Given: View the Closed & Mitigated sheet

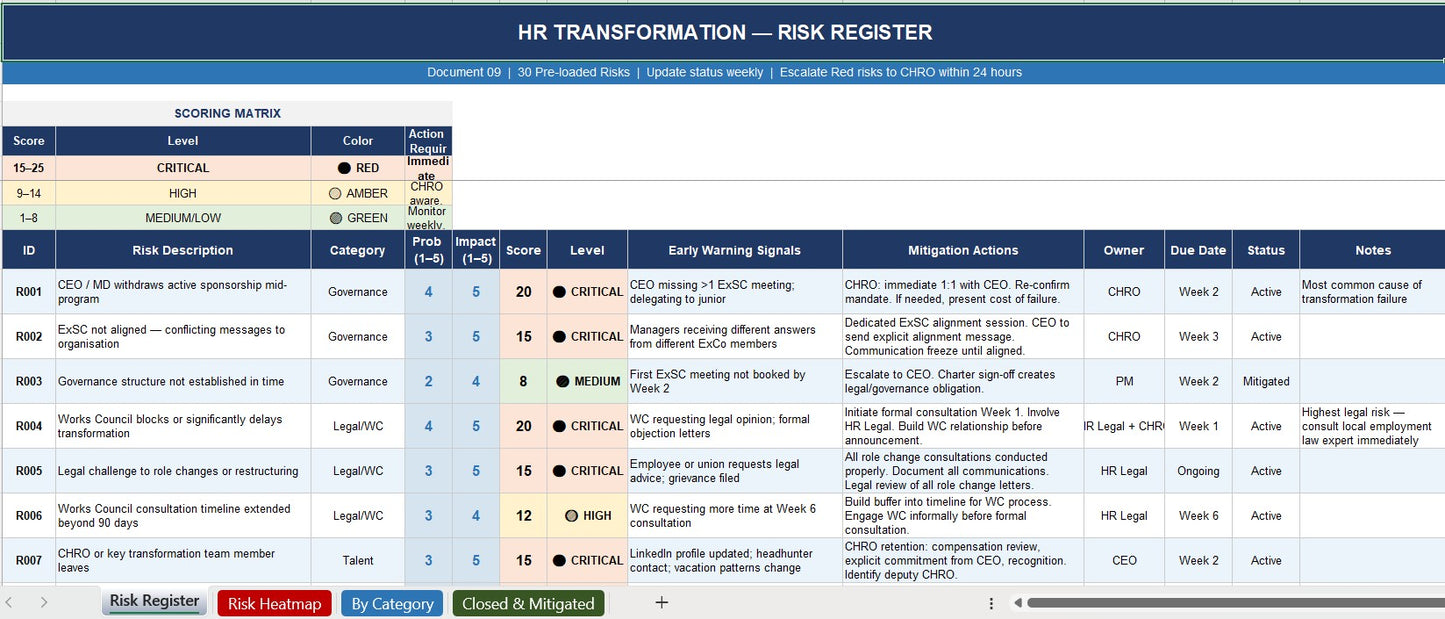Looking at the screenshot, I should [528, 601].
